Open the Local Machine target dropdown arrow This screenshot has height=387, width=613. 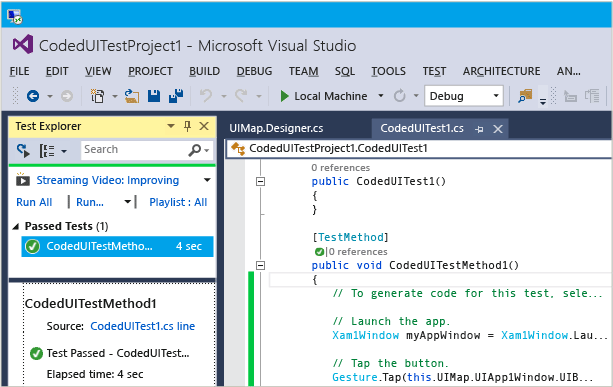(381, 95)
